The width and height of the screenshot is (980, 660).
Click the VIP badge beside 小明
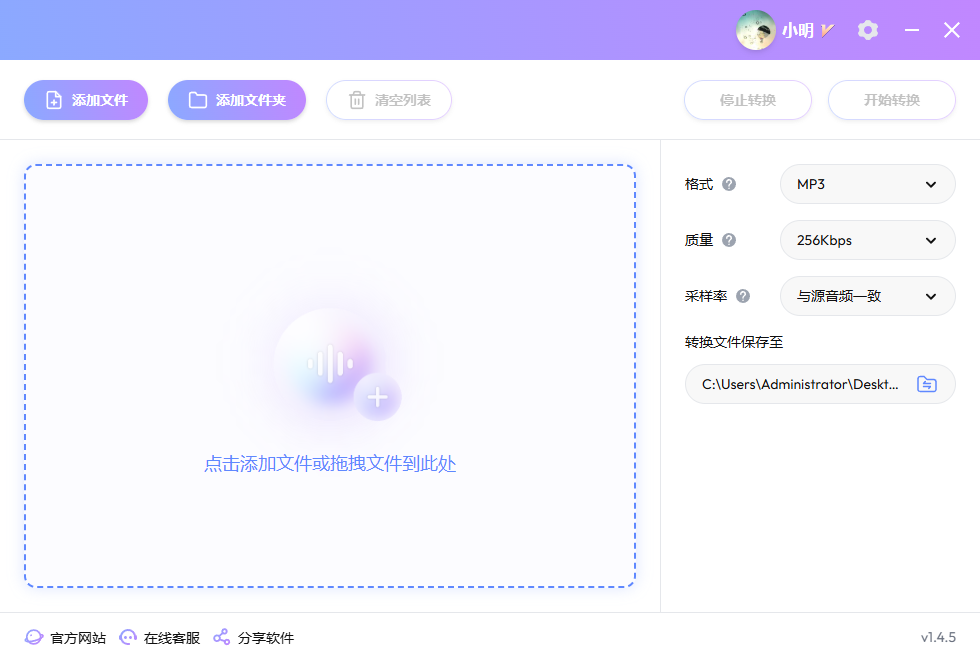[828, 30]
